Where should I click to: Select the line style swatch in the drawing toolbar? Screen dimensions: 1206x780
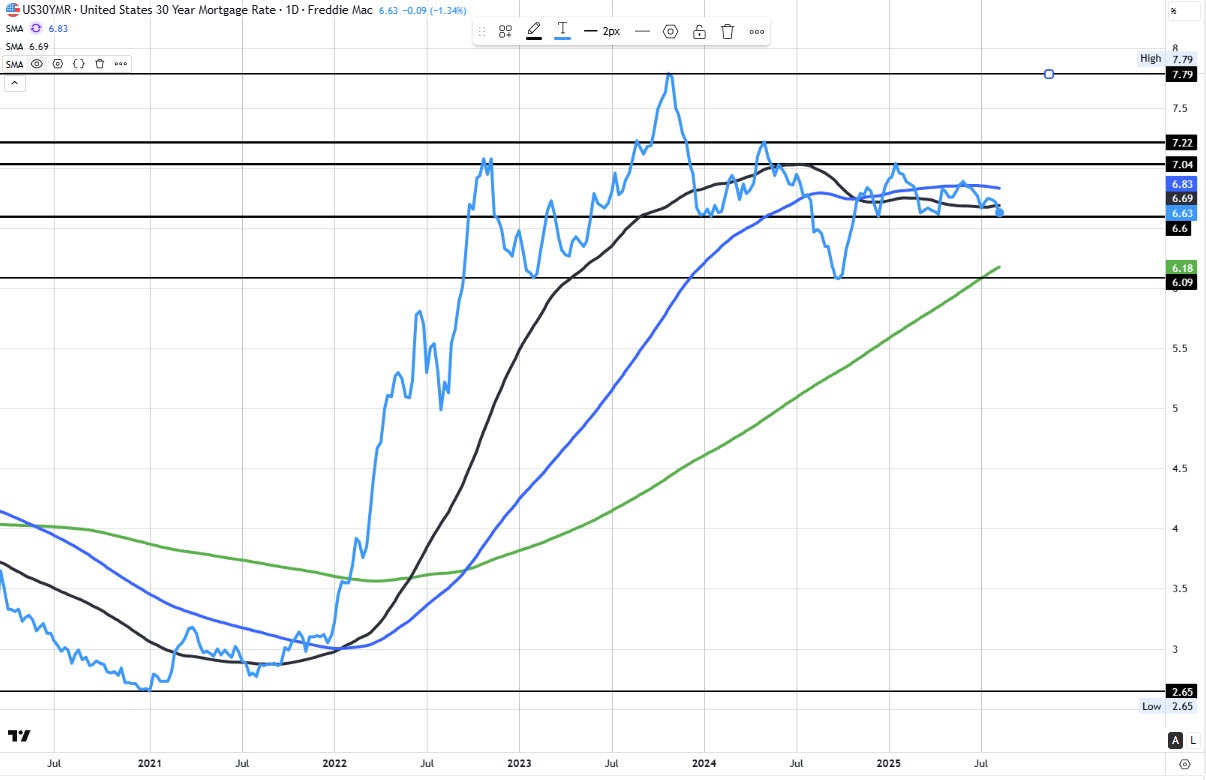click(x=640, y=31)
